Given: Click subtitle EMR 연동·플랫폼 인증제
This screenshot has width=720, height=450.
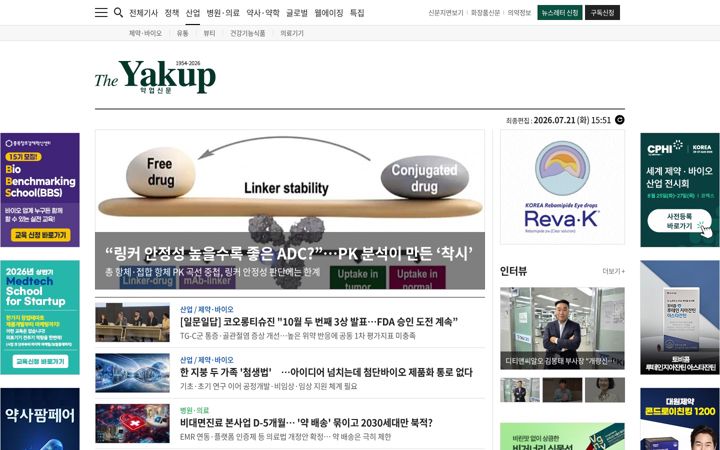Looking at the screenshot, I should pyautogui.click(x=286, y=437).
